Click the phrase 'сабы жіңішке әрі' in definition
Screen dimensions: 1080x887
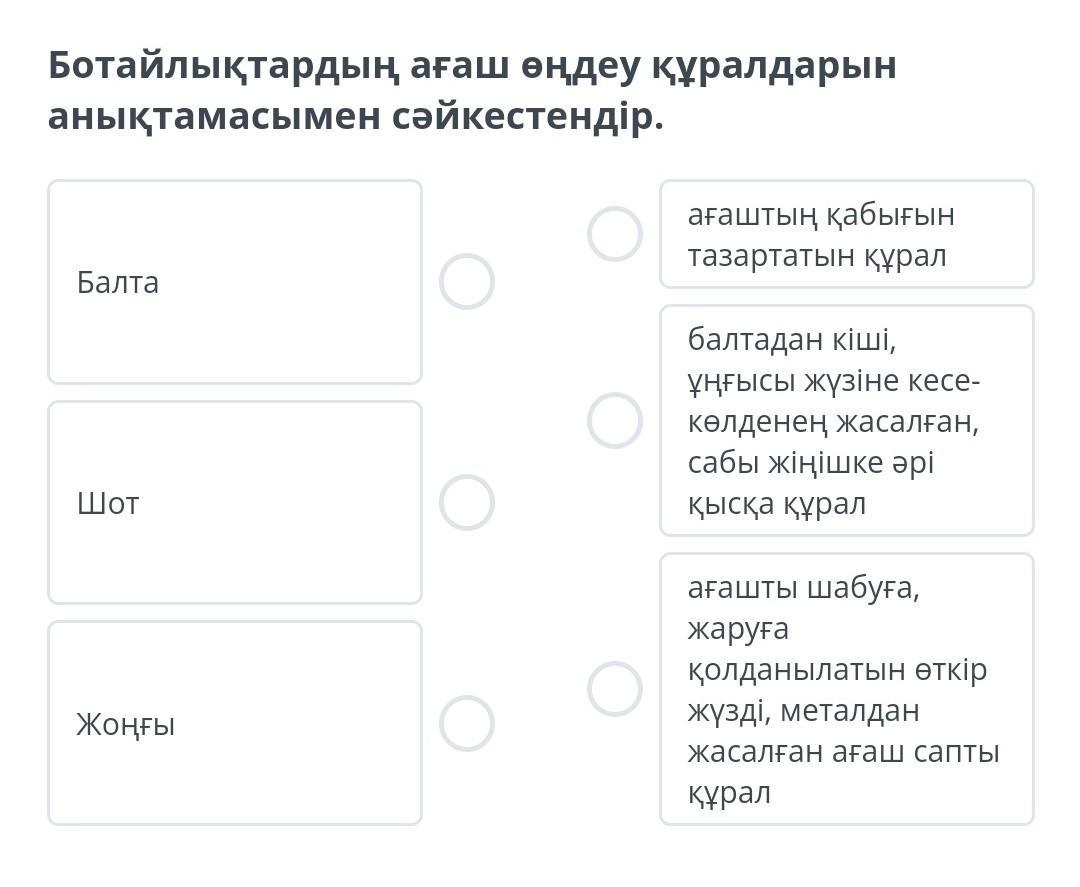pos(811,464)
